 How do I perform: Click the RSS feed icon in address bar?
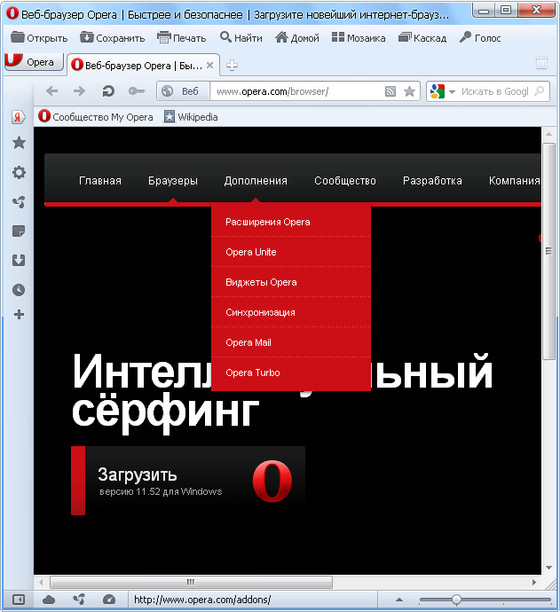(x=390, y=91)
